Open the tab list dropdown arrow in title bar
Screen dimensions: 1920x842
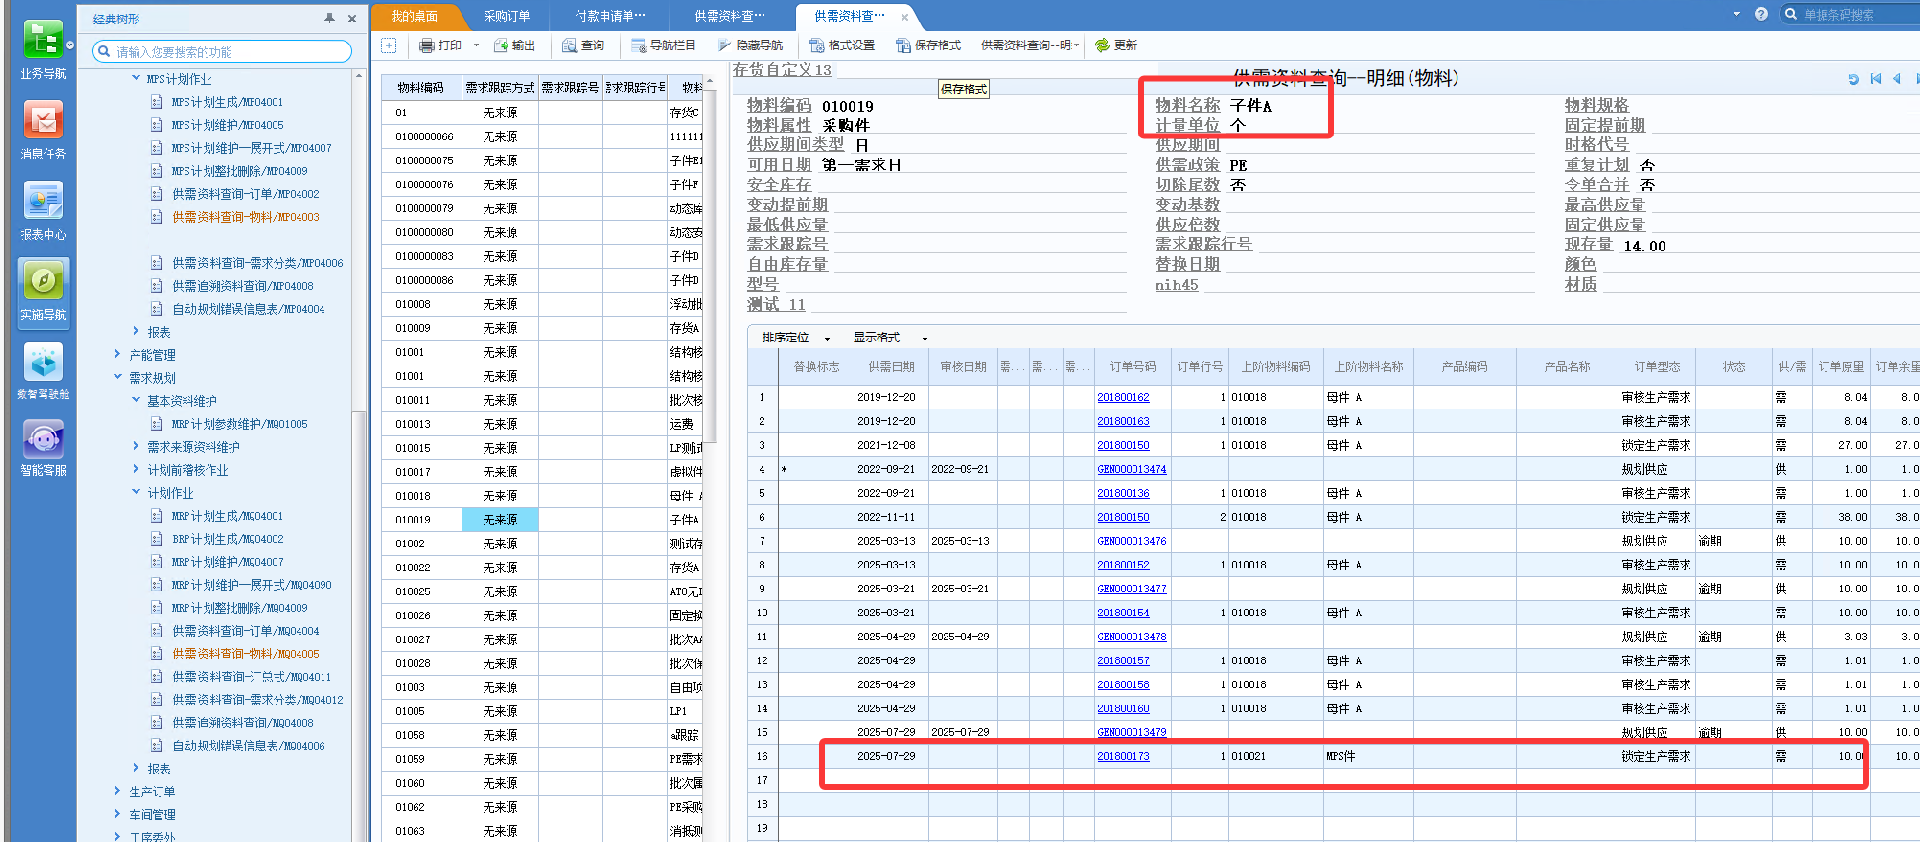[1736, 14]
